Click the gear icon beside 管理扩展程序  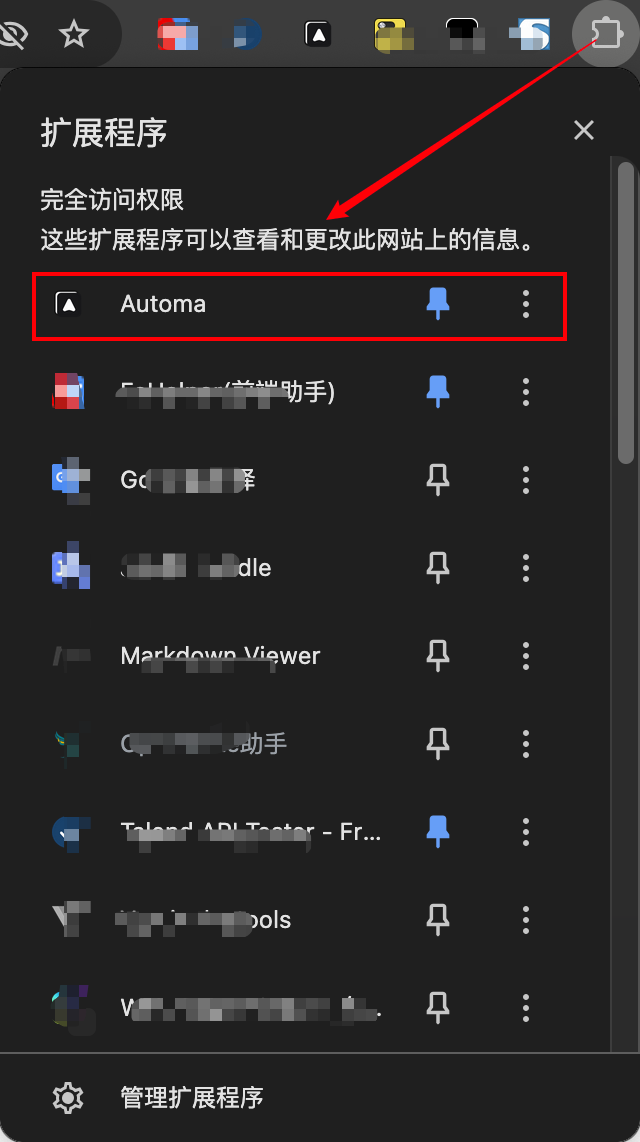[x=68, y=1097]
